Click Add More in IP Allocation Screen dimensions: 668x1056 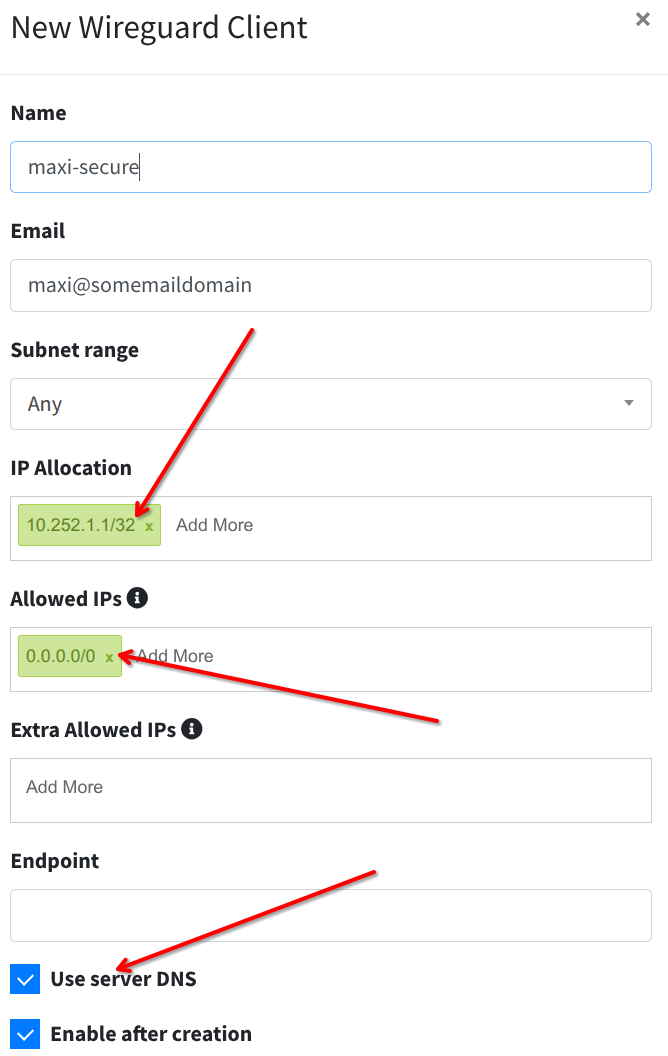click(214, 525)
